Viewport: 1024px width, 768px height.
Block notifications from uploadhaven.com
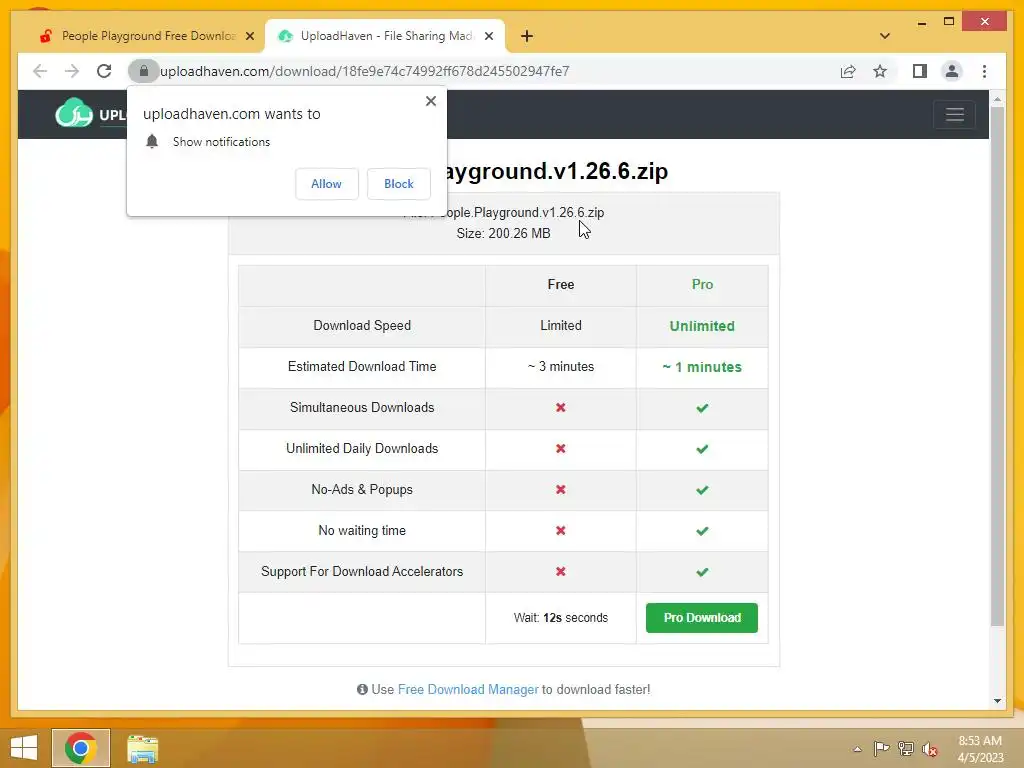click(x=398, y=184)
